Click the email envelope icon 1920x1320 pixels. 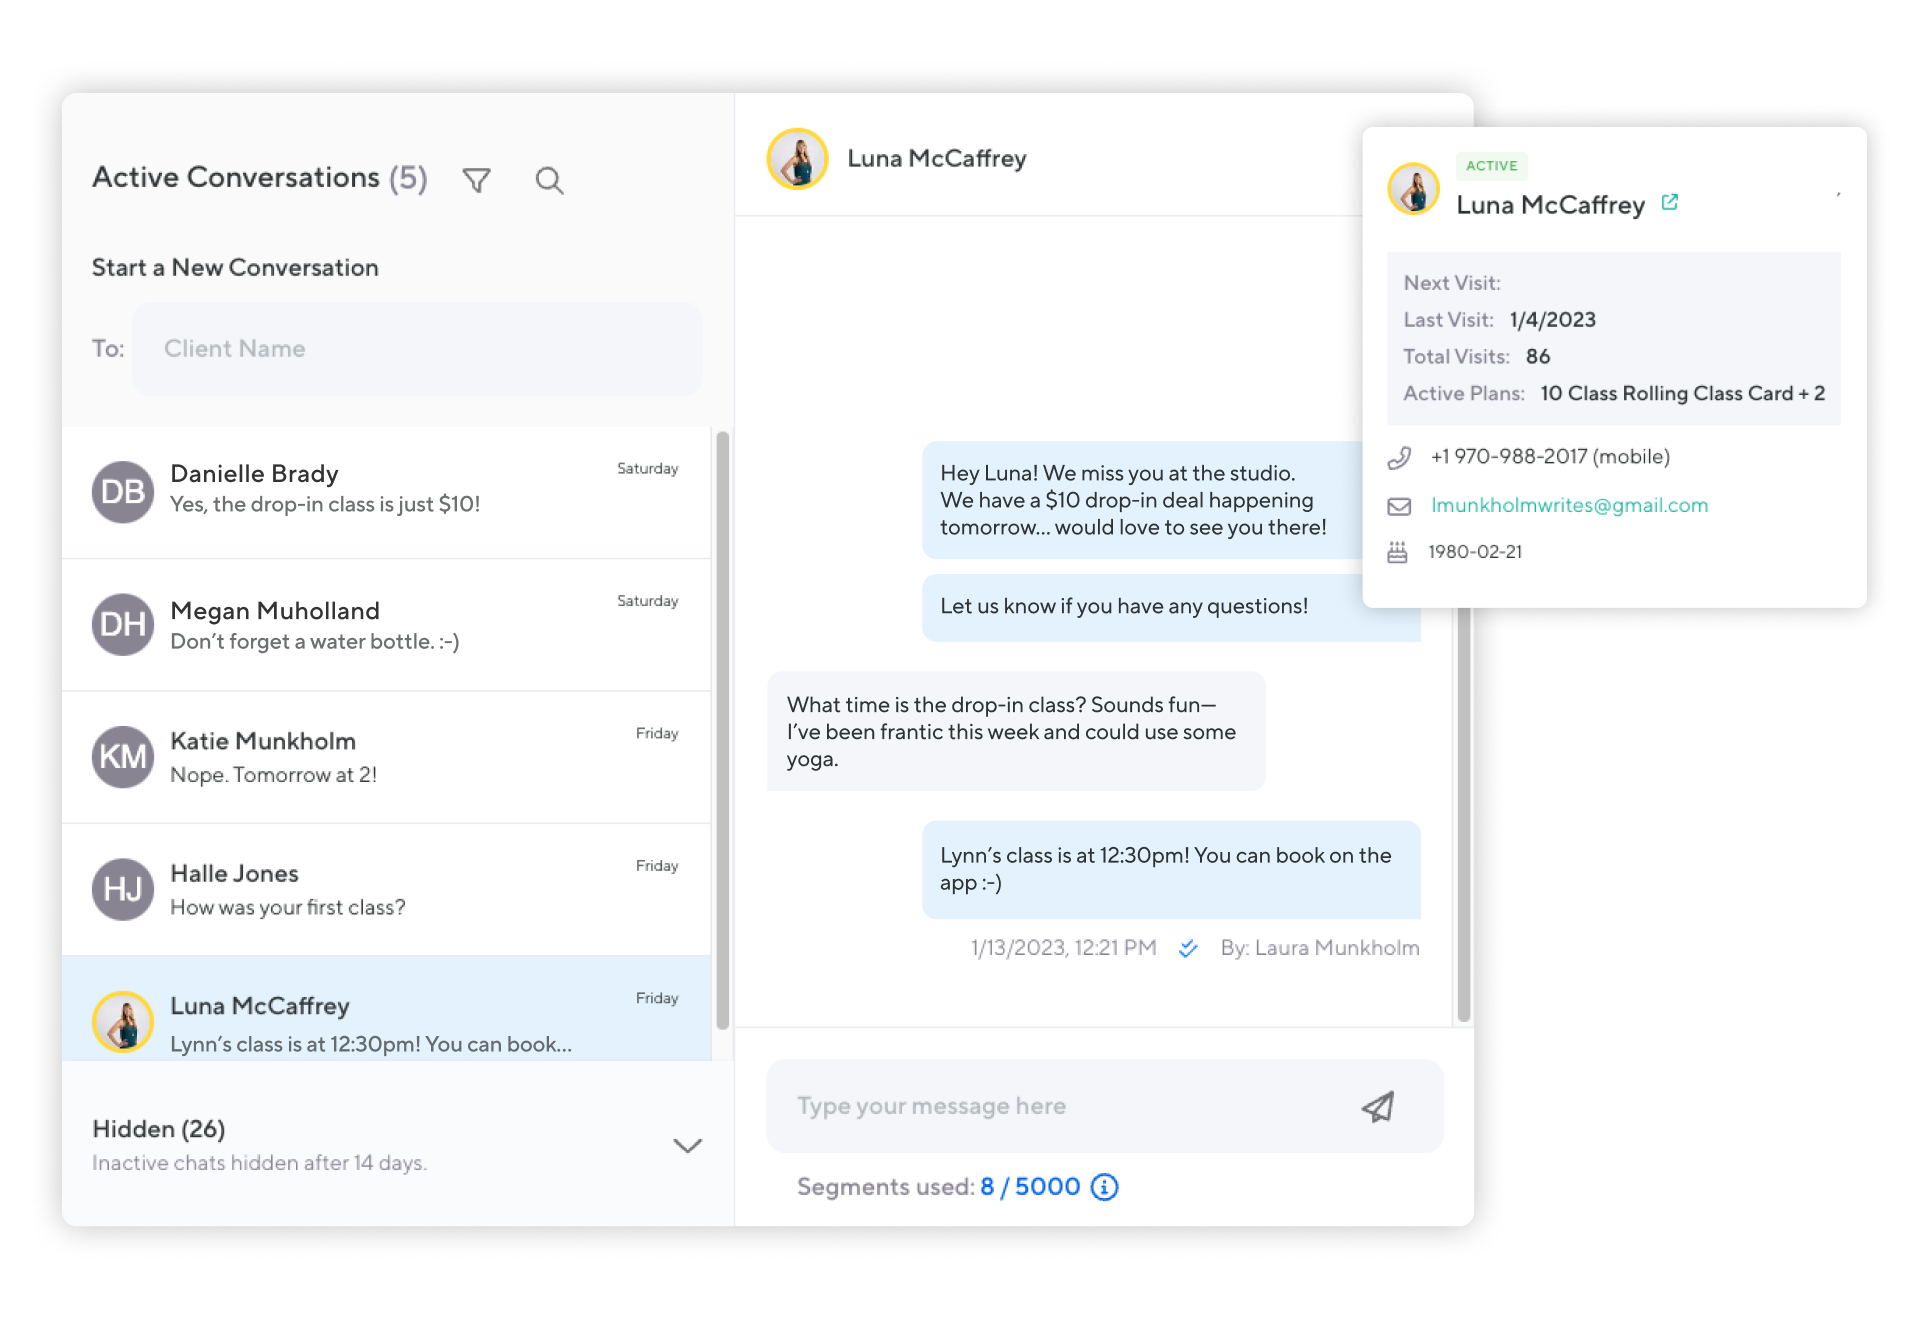point(1399,506)
